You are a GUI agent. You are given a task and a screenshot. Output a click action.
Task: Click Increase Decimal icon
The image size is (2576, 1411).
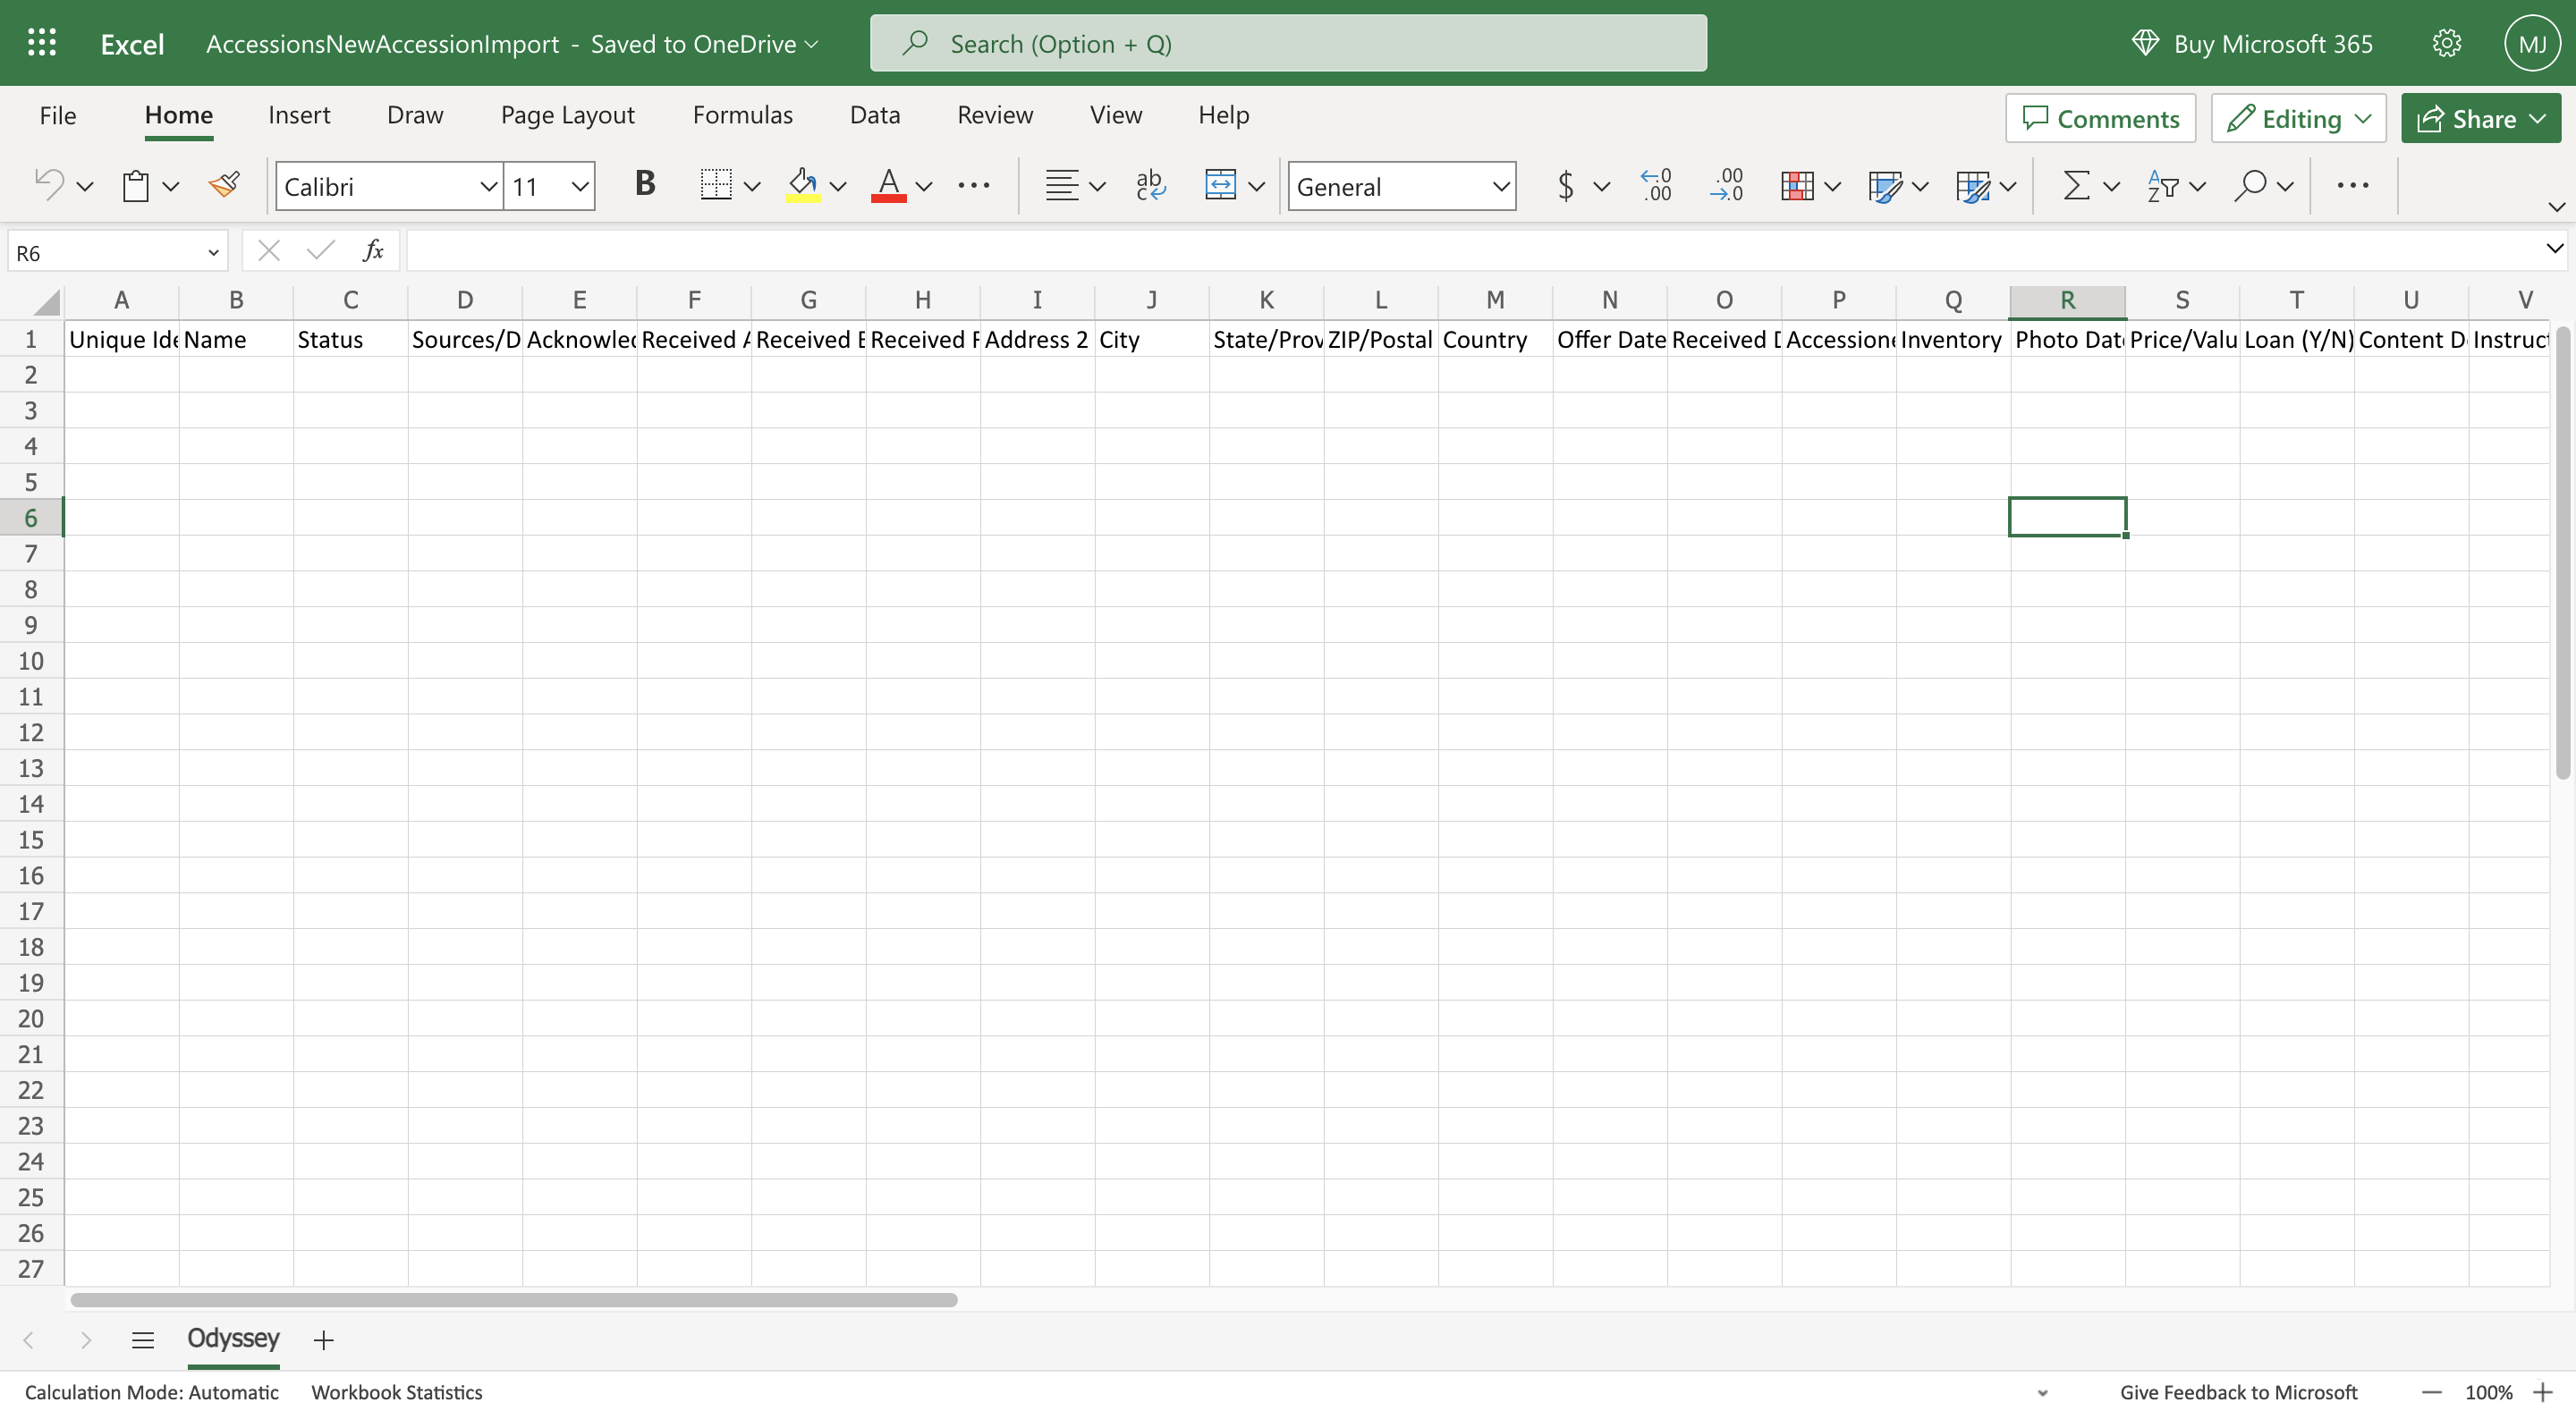pos(1656,185)
